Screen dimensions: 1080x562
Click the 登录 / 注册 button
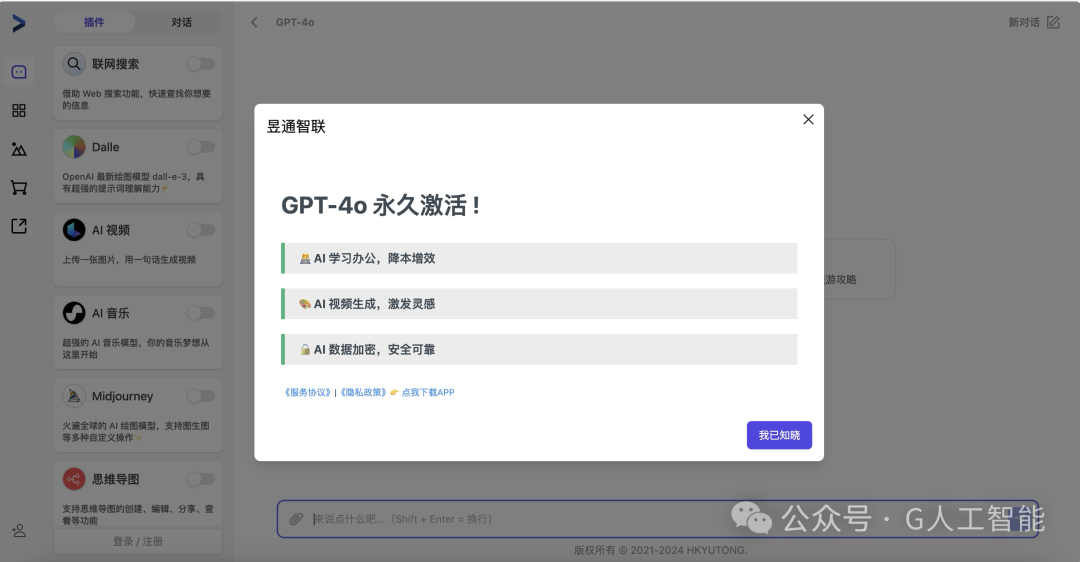point(138,541)
